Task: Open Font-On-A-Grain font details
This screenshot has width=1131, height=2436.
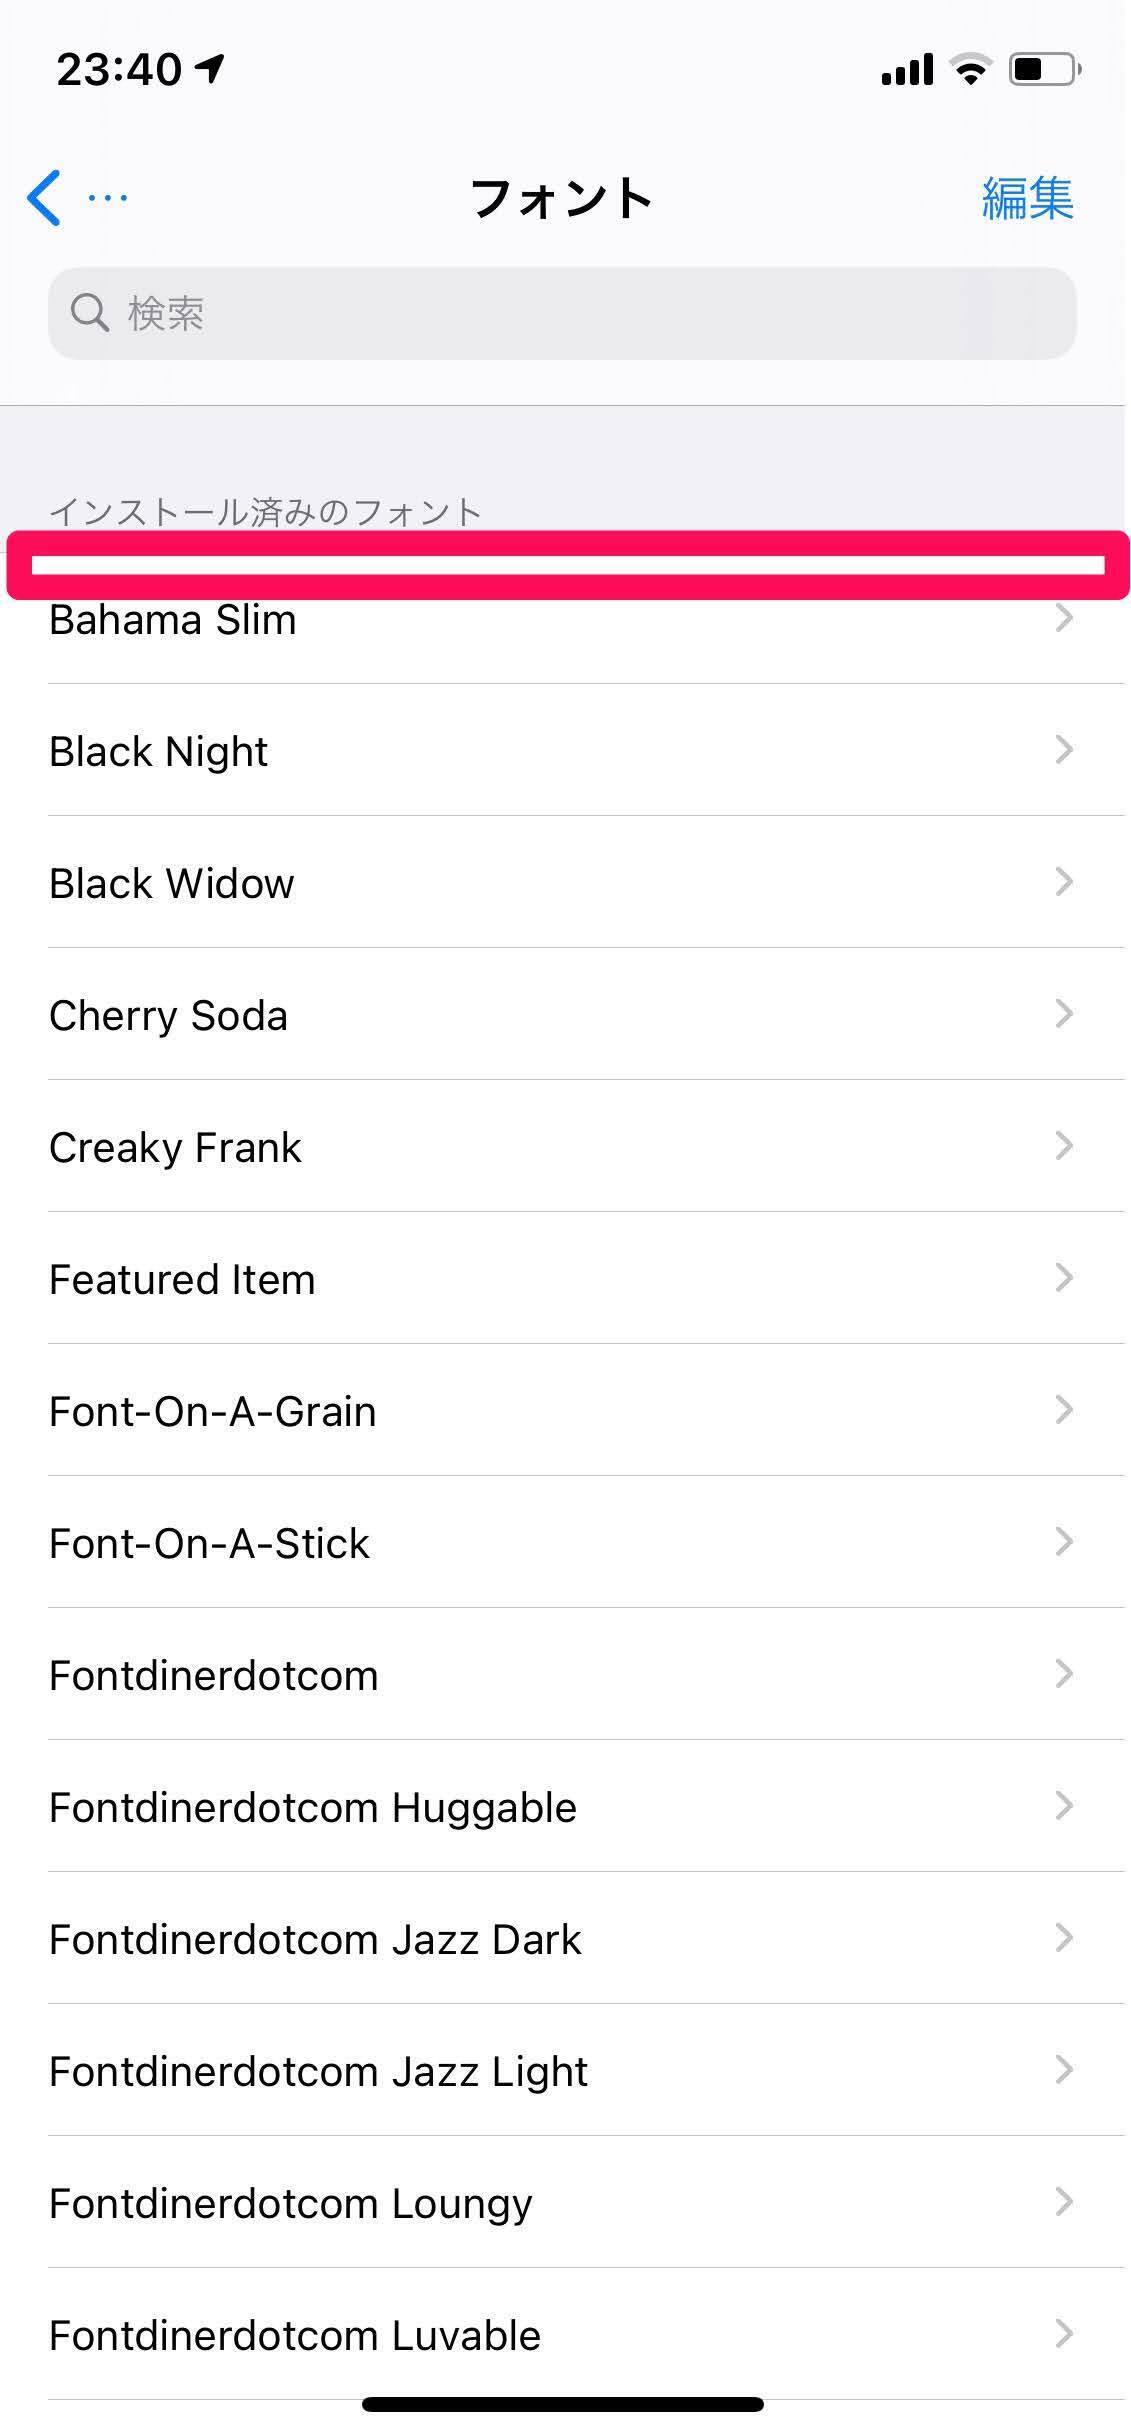Action: click(x=212, y=1412)
